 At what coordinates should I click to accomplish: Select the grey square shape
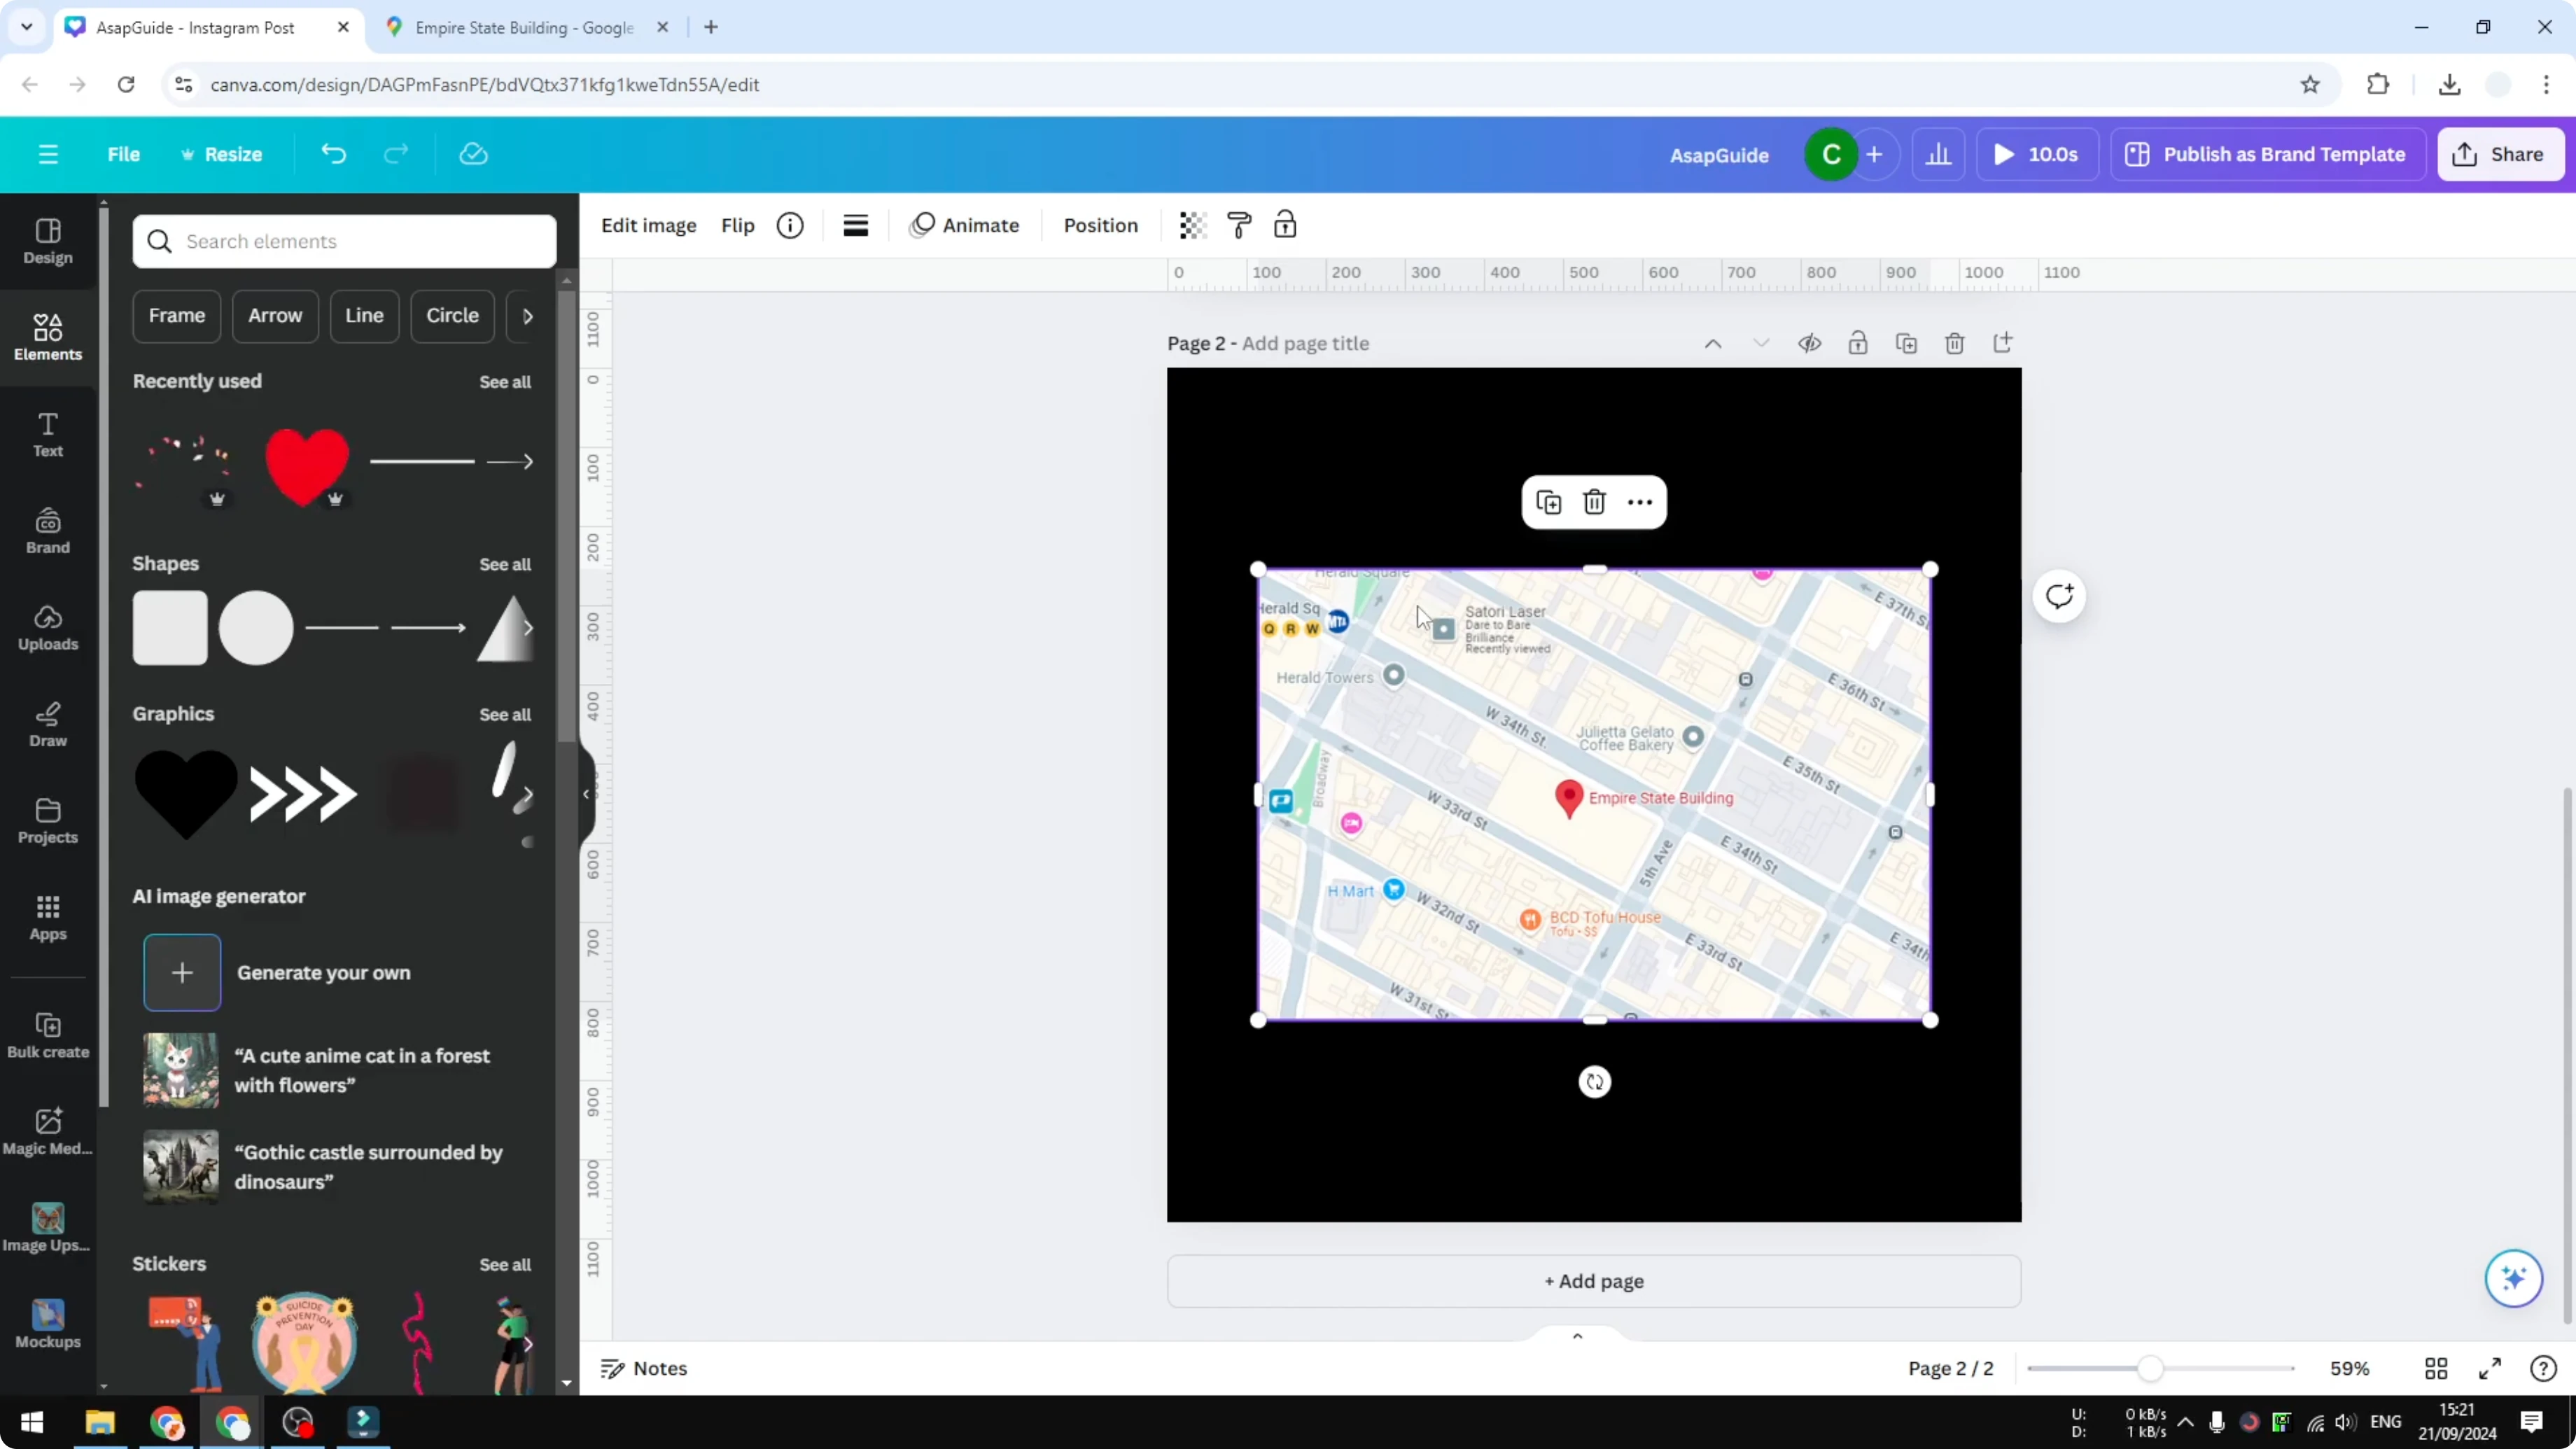click(170, 628)
